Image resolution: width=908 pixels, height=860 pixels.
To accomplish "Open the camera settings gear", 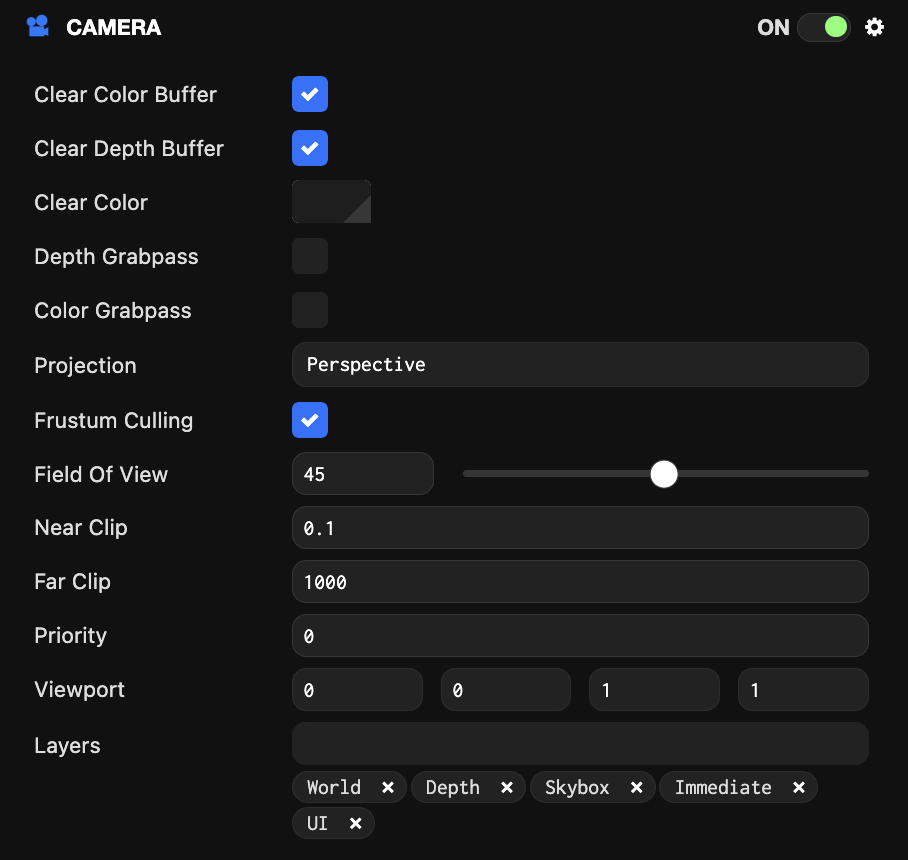I will click(x=875, y=27).
